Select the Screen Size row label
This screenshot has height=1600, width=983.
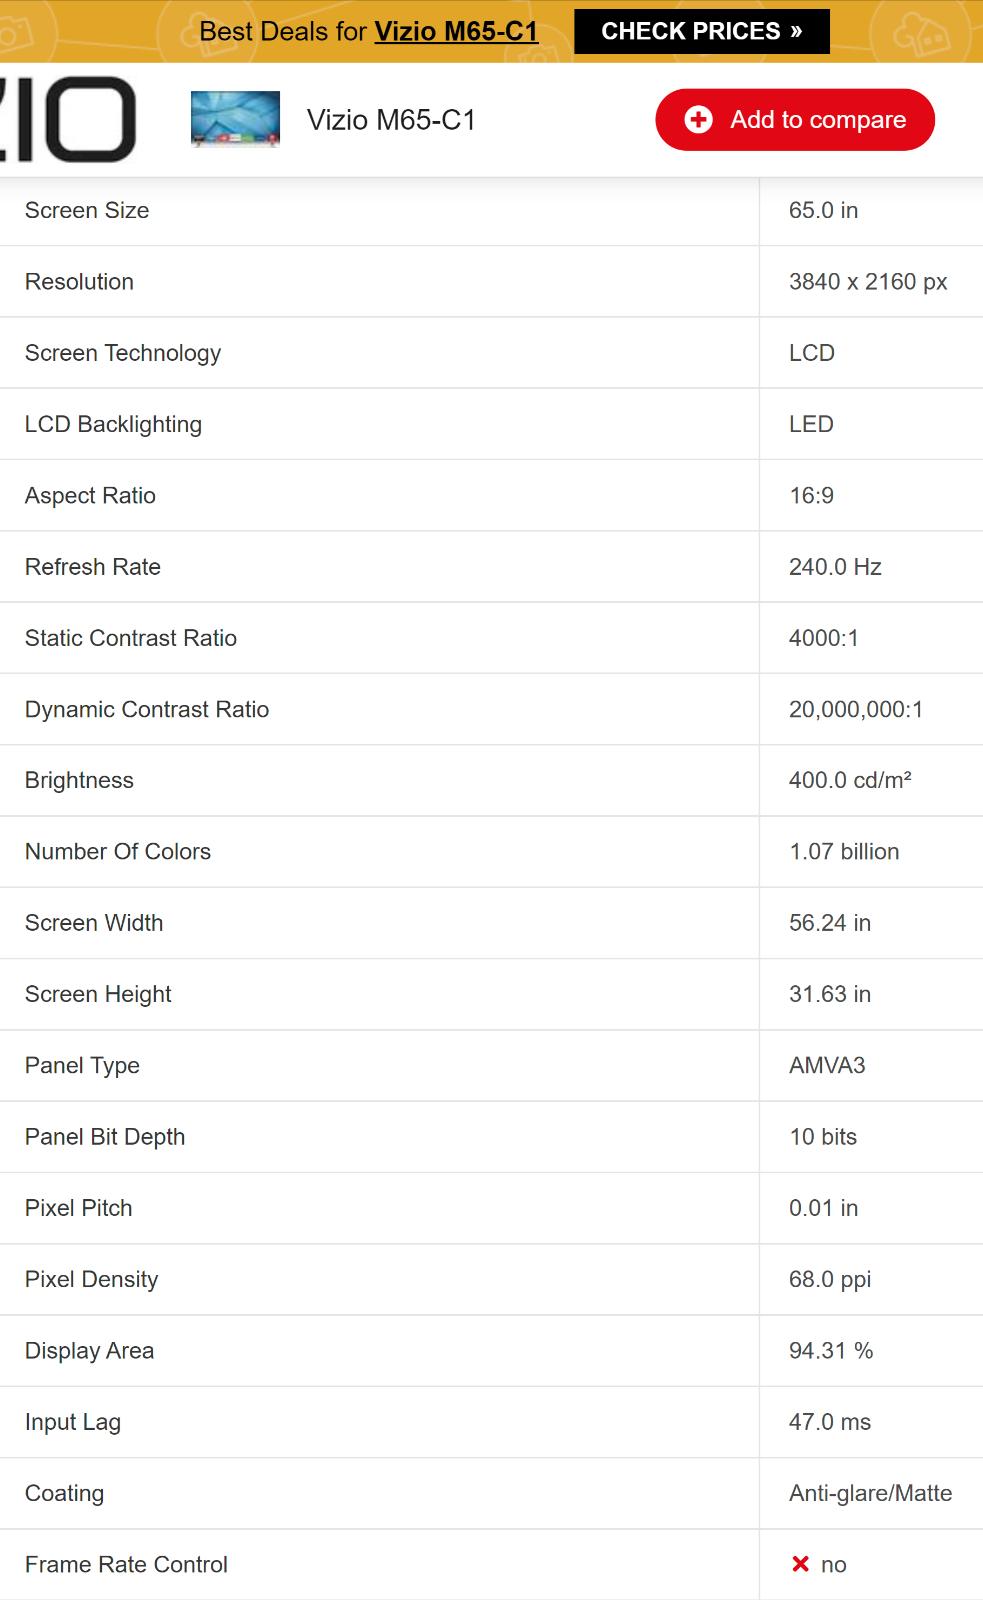pos(87,210)
